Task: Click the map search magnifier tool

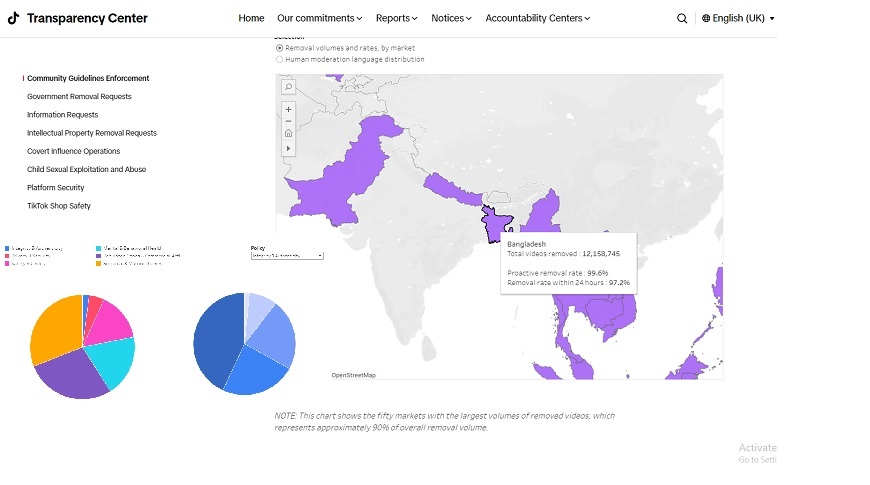Action: (x=288, y=87)
